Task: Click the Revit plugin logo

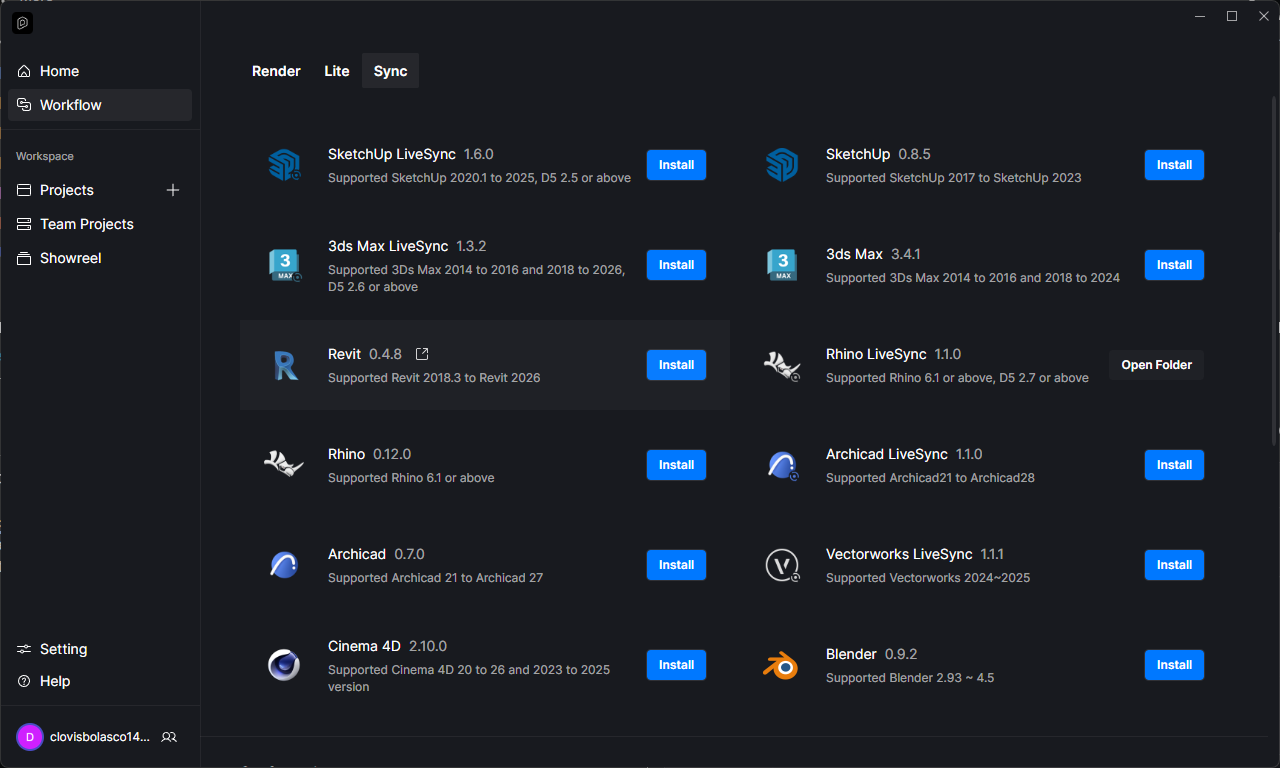Action: point(285,365)
